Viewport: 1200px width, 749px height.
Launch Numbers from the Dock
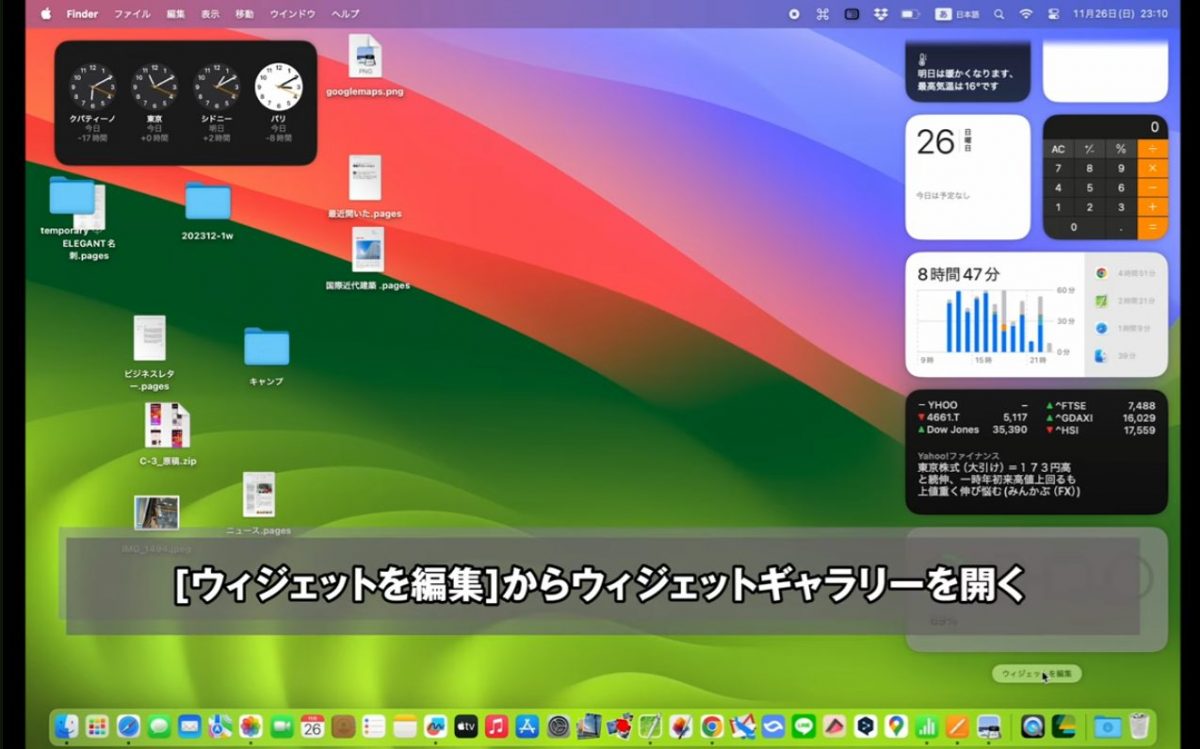tap(927, 726)
